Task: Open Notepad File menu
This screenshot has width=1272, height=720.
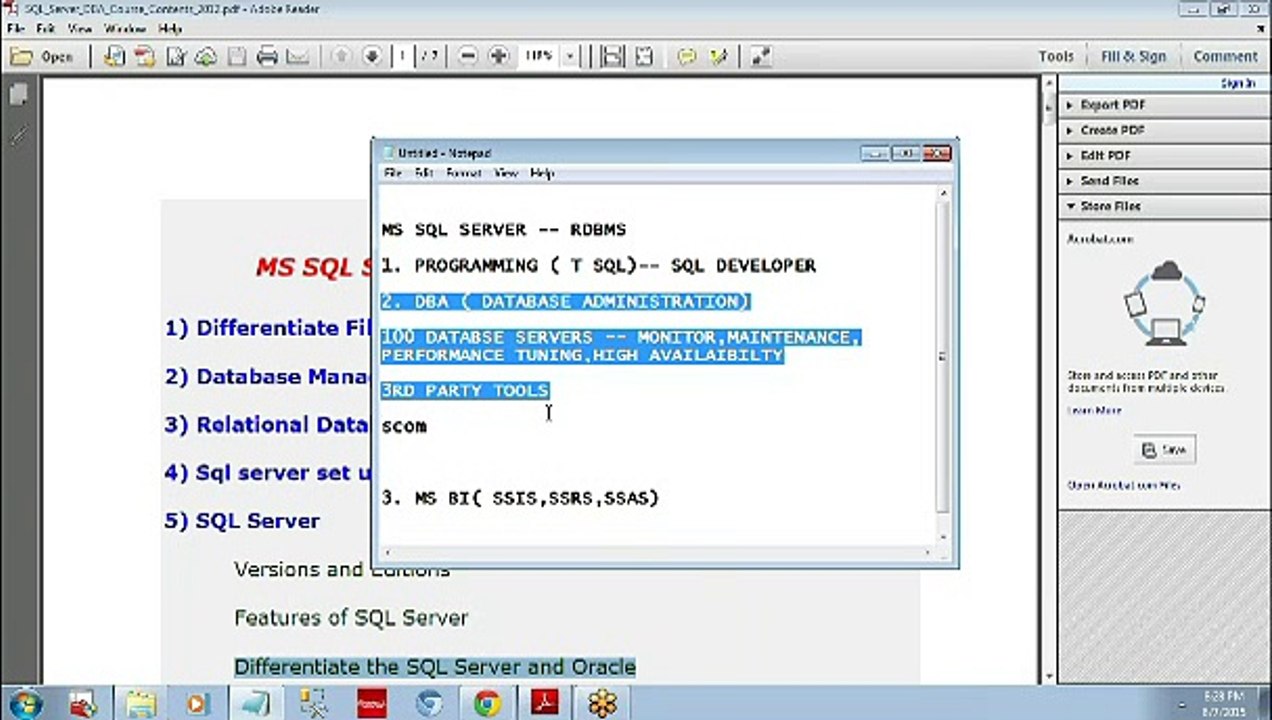Action: [392, 174]
